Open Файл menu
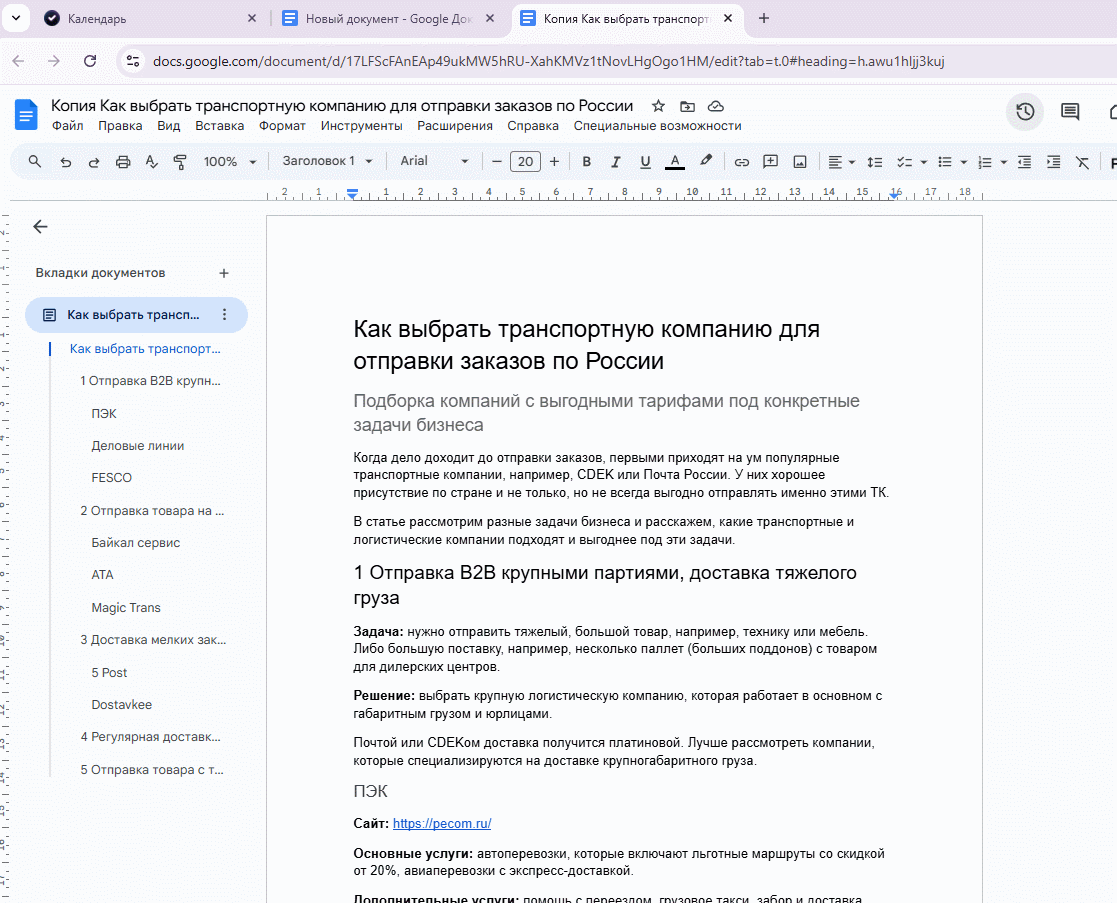 click(x=68, y=126)
